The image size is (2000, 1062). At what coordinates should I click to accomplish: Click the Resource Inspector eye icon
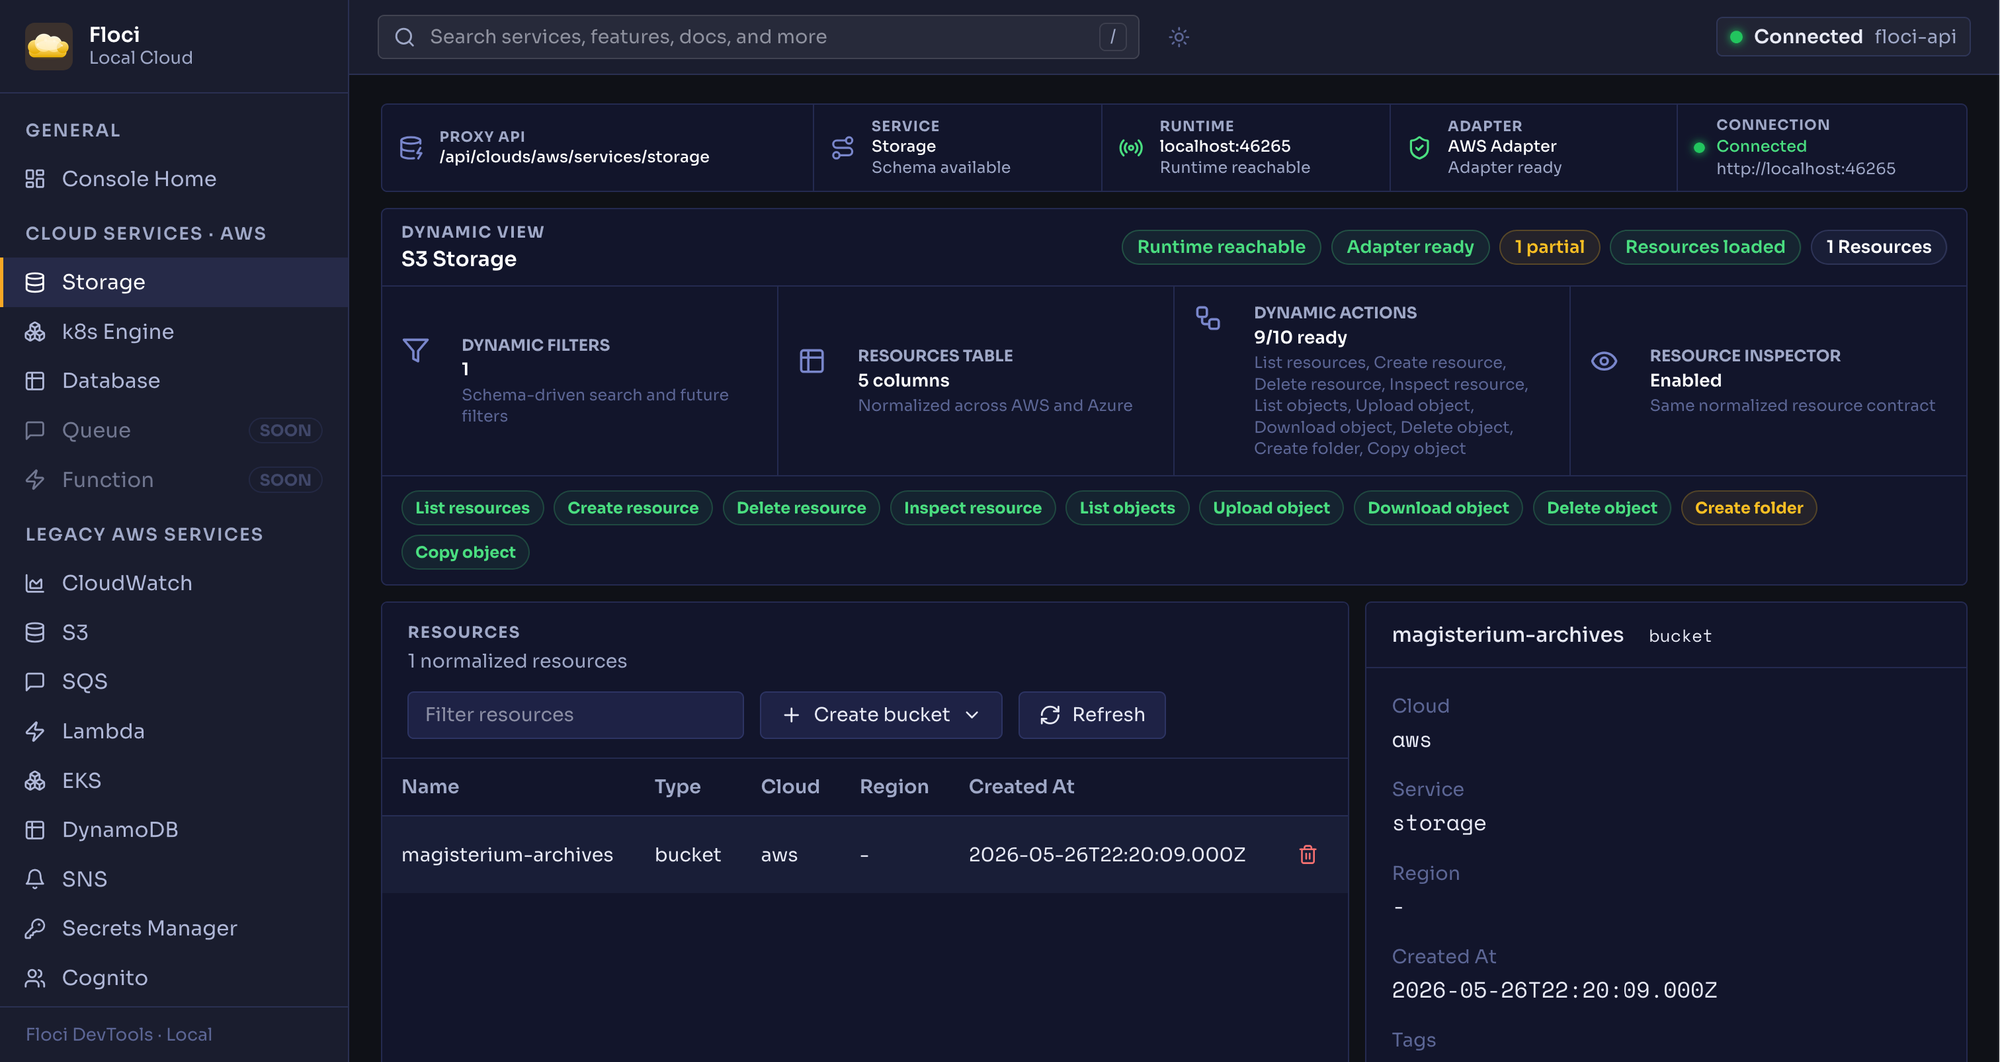pyautogui.click(x=1604, y=361)
